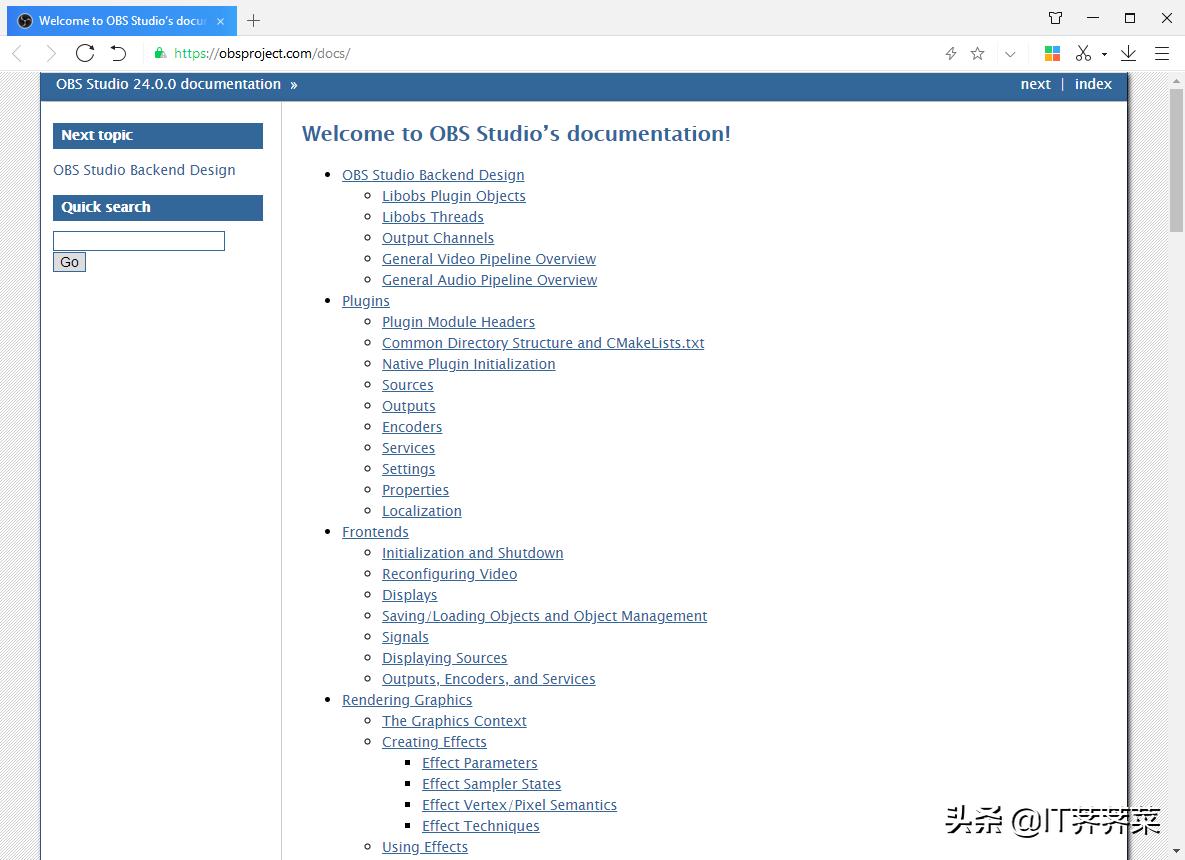Open 'Libobs Plugin Objects' link

tap(453, 196)
